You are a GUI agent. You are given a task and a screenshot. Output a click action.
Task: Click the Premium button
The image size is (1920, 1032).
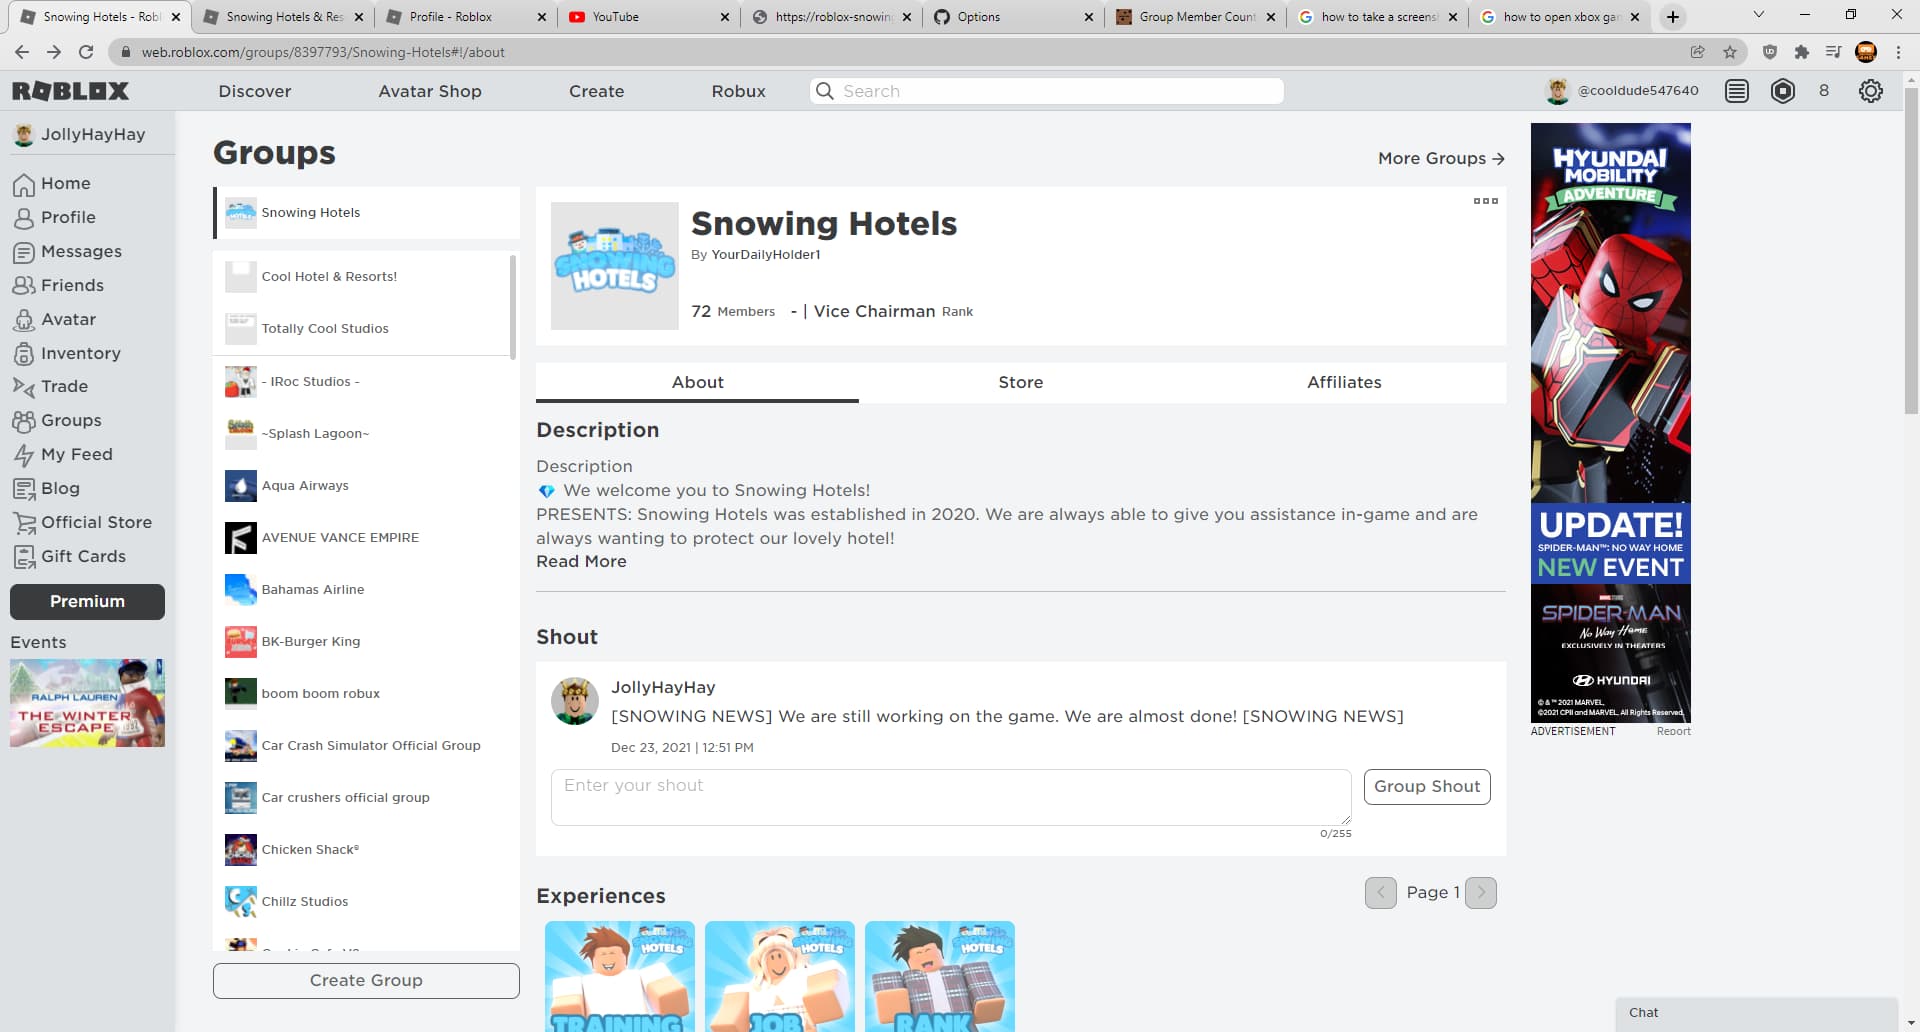click(87, 602)
